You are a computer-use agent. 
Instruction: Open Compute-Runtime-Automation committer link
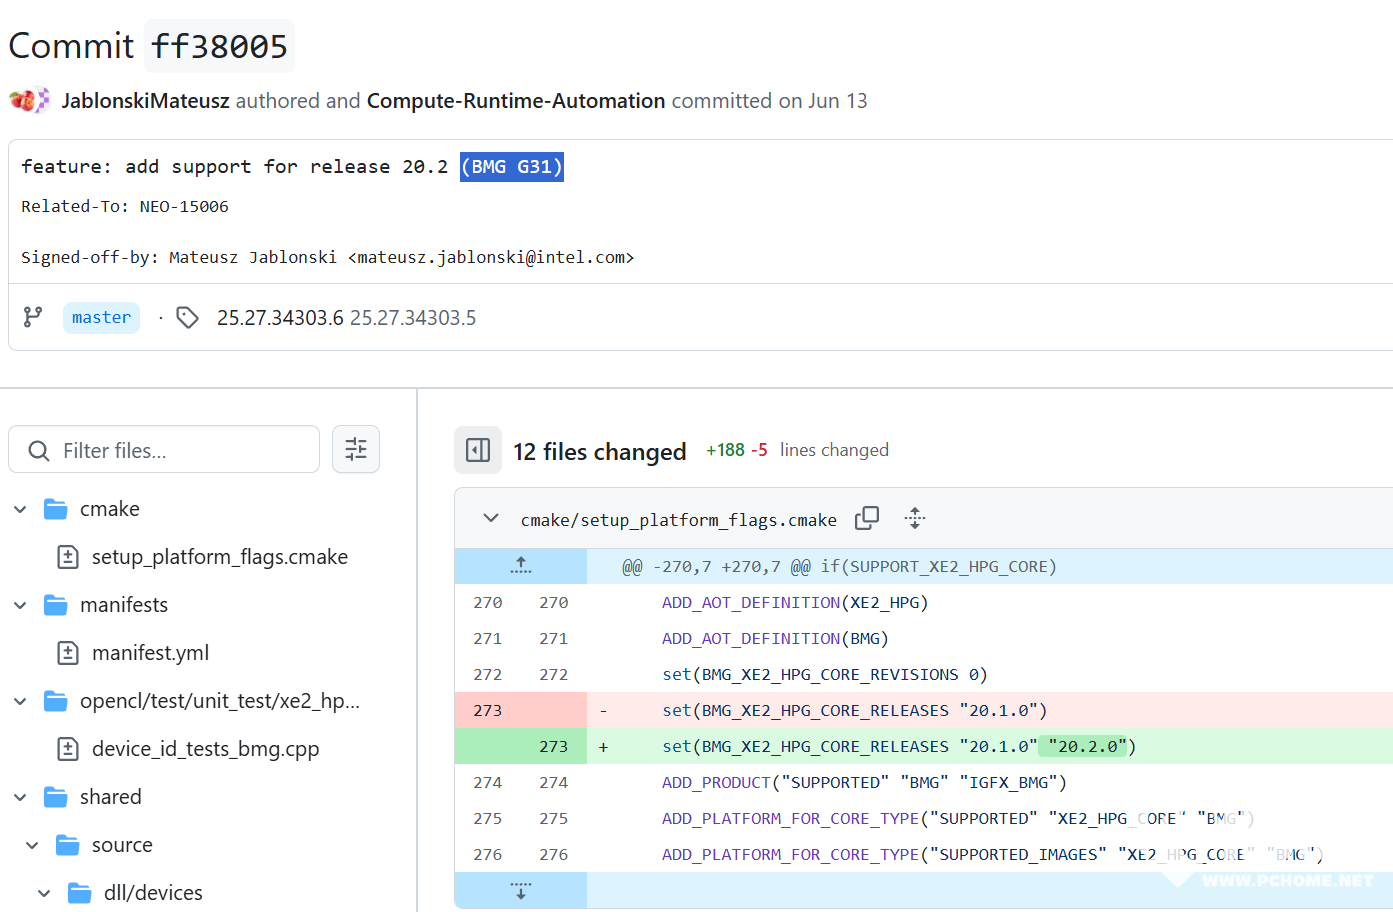[x=516, y=101]
